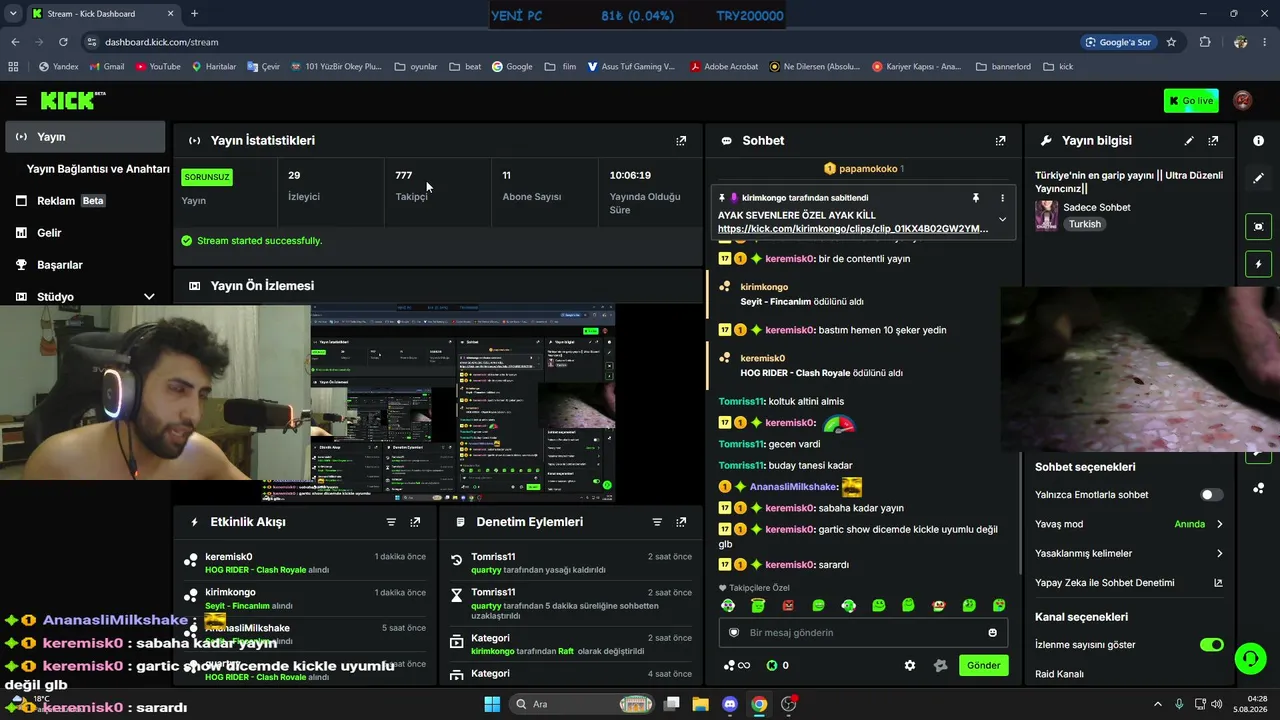This screenshot has height=720, width=1280.
Task: Open Yasaklanmış kelimeler list
Action: click(x=1129, y=554)
